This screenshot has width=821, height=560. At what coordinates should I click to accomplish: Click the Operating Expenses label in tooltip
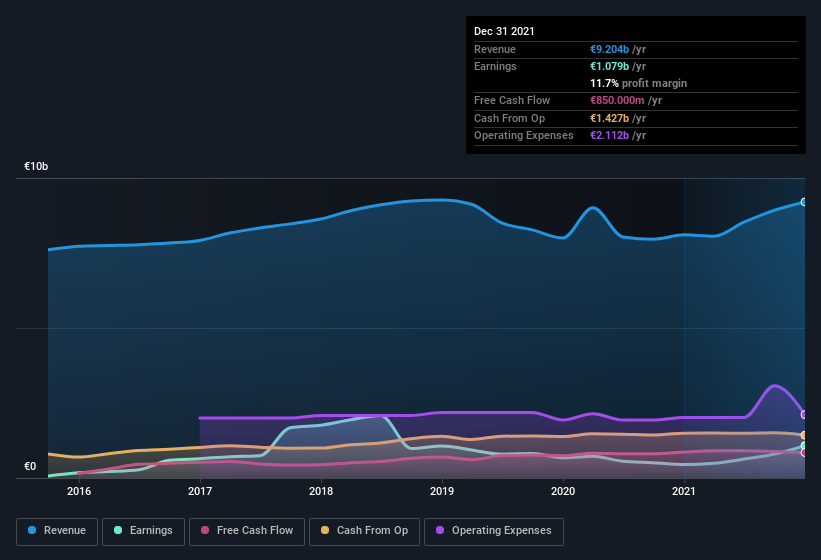point(524,136)
